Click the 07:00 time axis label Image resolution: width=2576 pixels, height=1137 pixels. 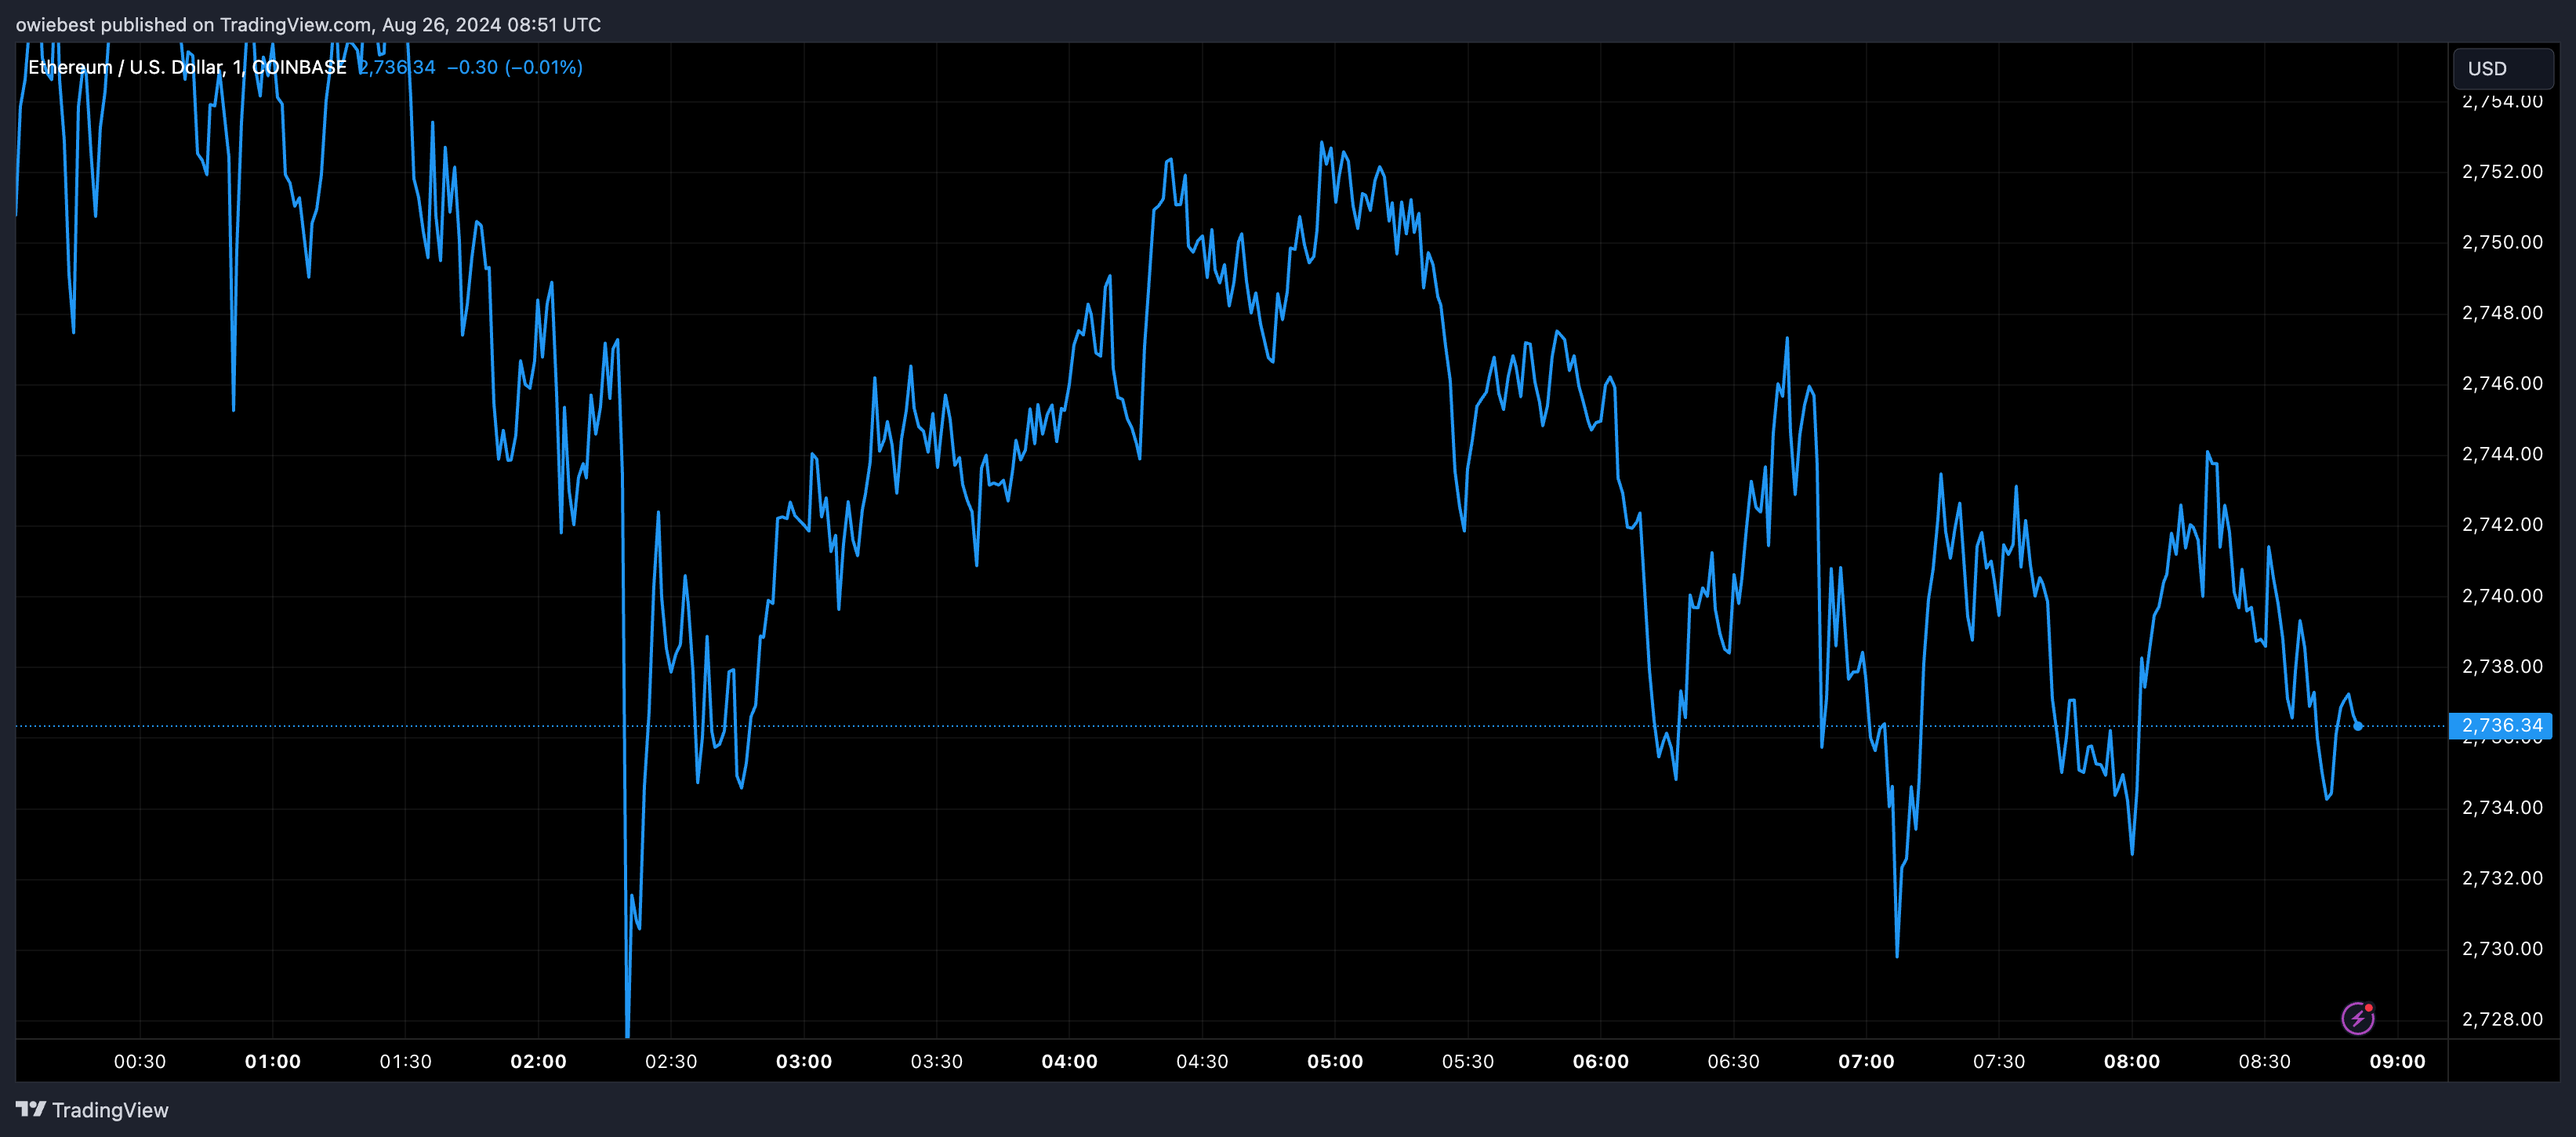tap(1866, 1061)
